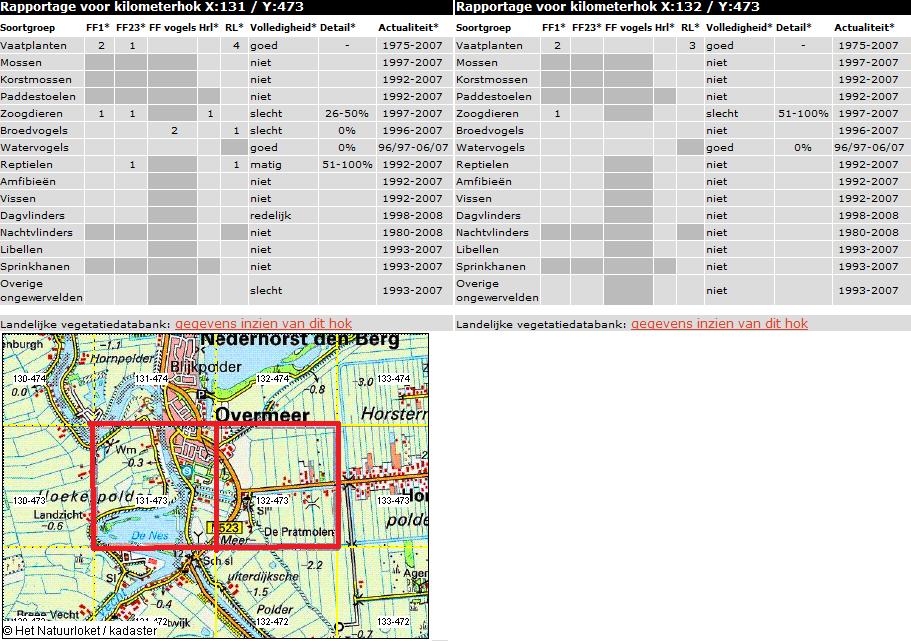The height and width of the screenshot is (641, 911).
Task: Click 'redelijk' completeness for Dagvlinders, X:131
Action: point(270,215)
